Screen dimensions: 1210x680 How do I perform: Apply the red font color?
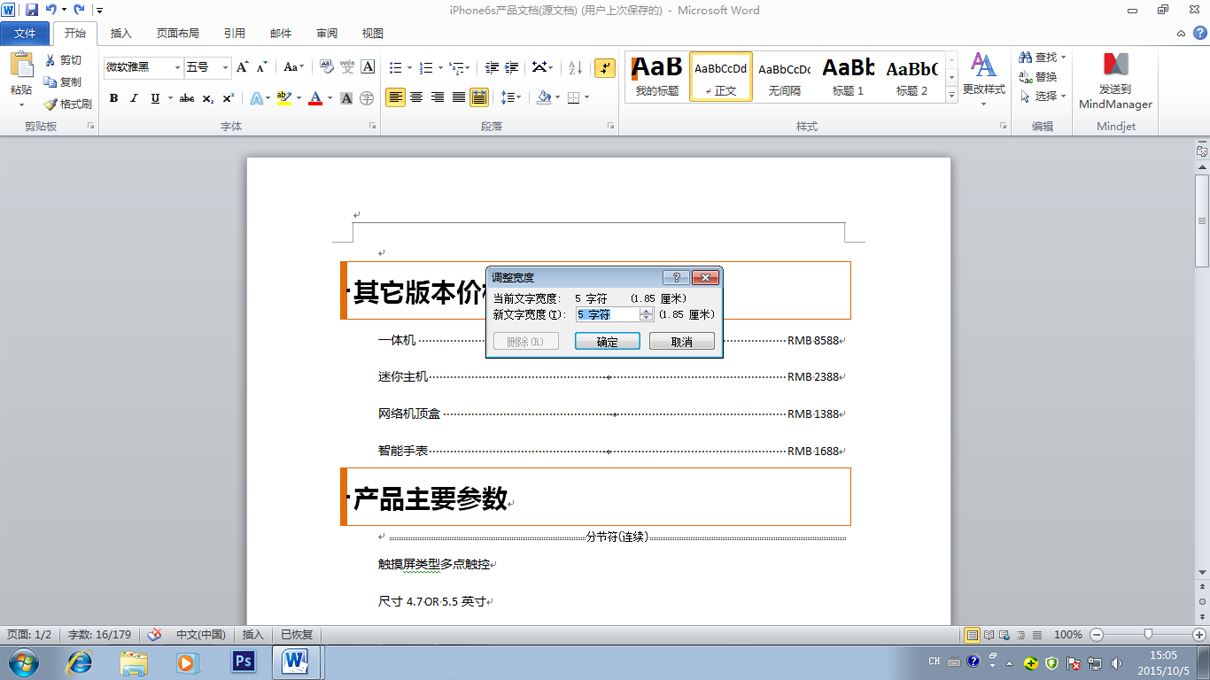[x=315, y=98]
